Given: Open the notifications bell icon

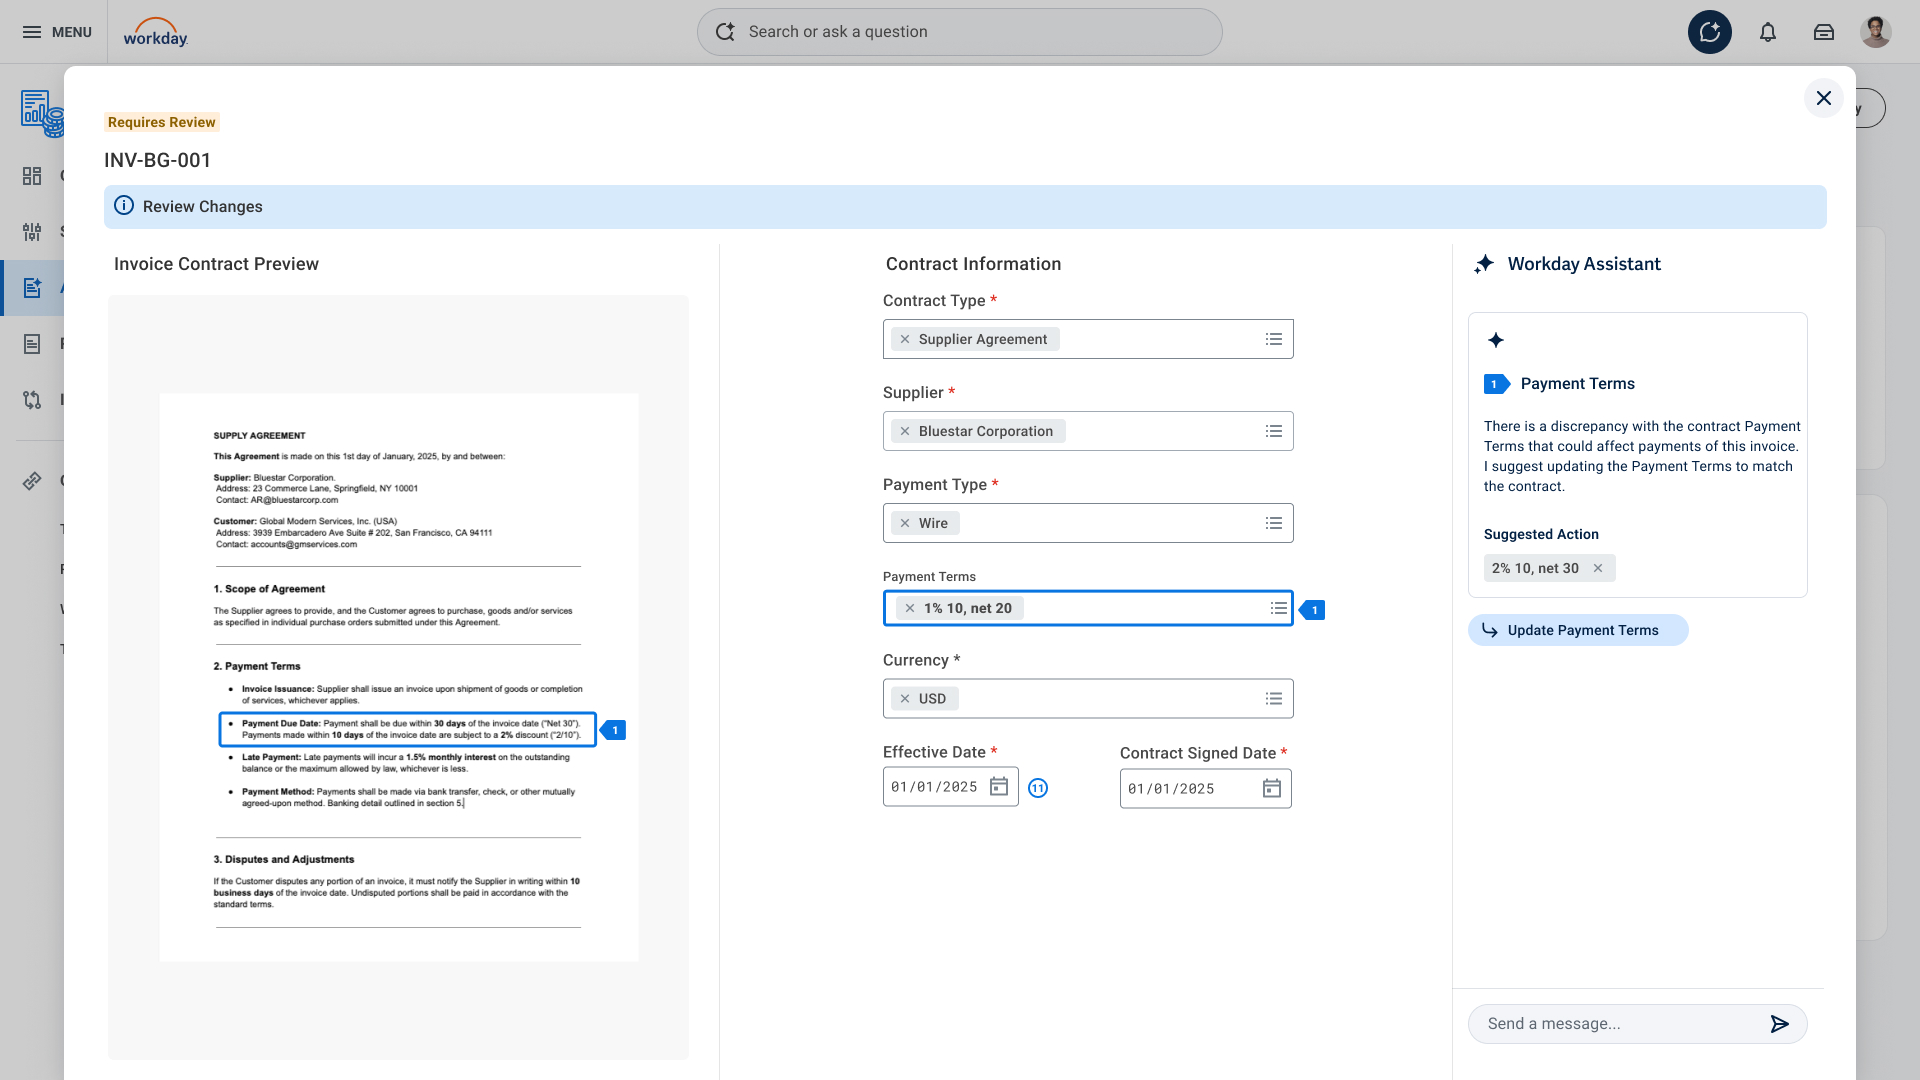Looking at the screenshot, I should point(1768,32).
